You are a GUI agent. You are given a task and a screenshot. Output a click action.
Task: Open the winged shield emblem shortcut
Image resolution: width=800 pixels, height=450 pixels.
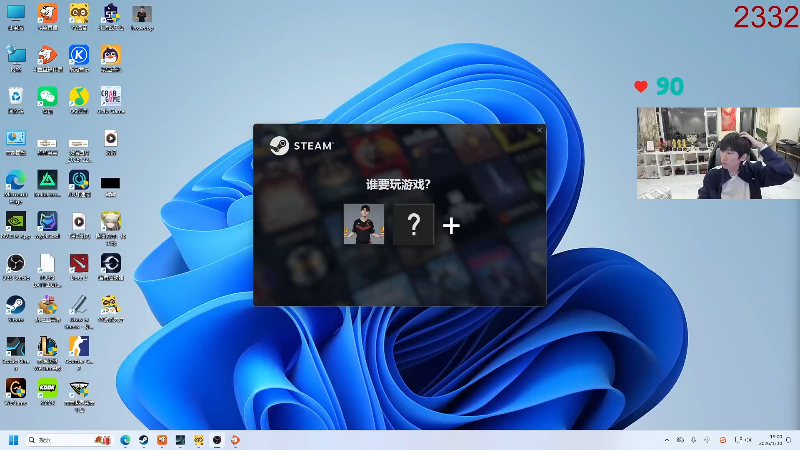click(79, 395)
